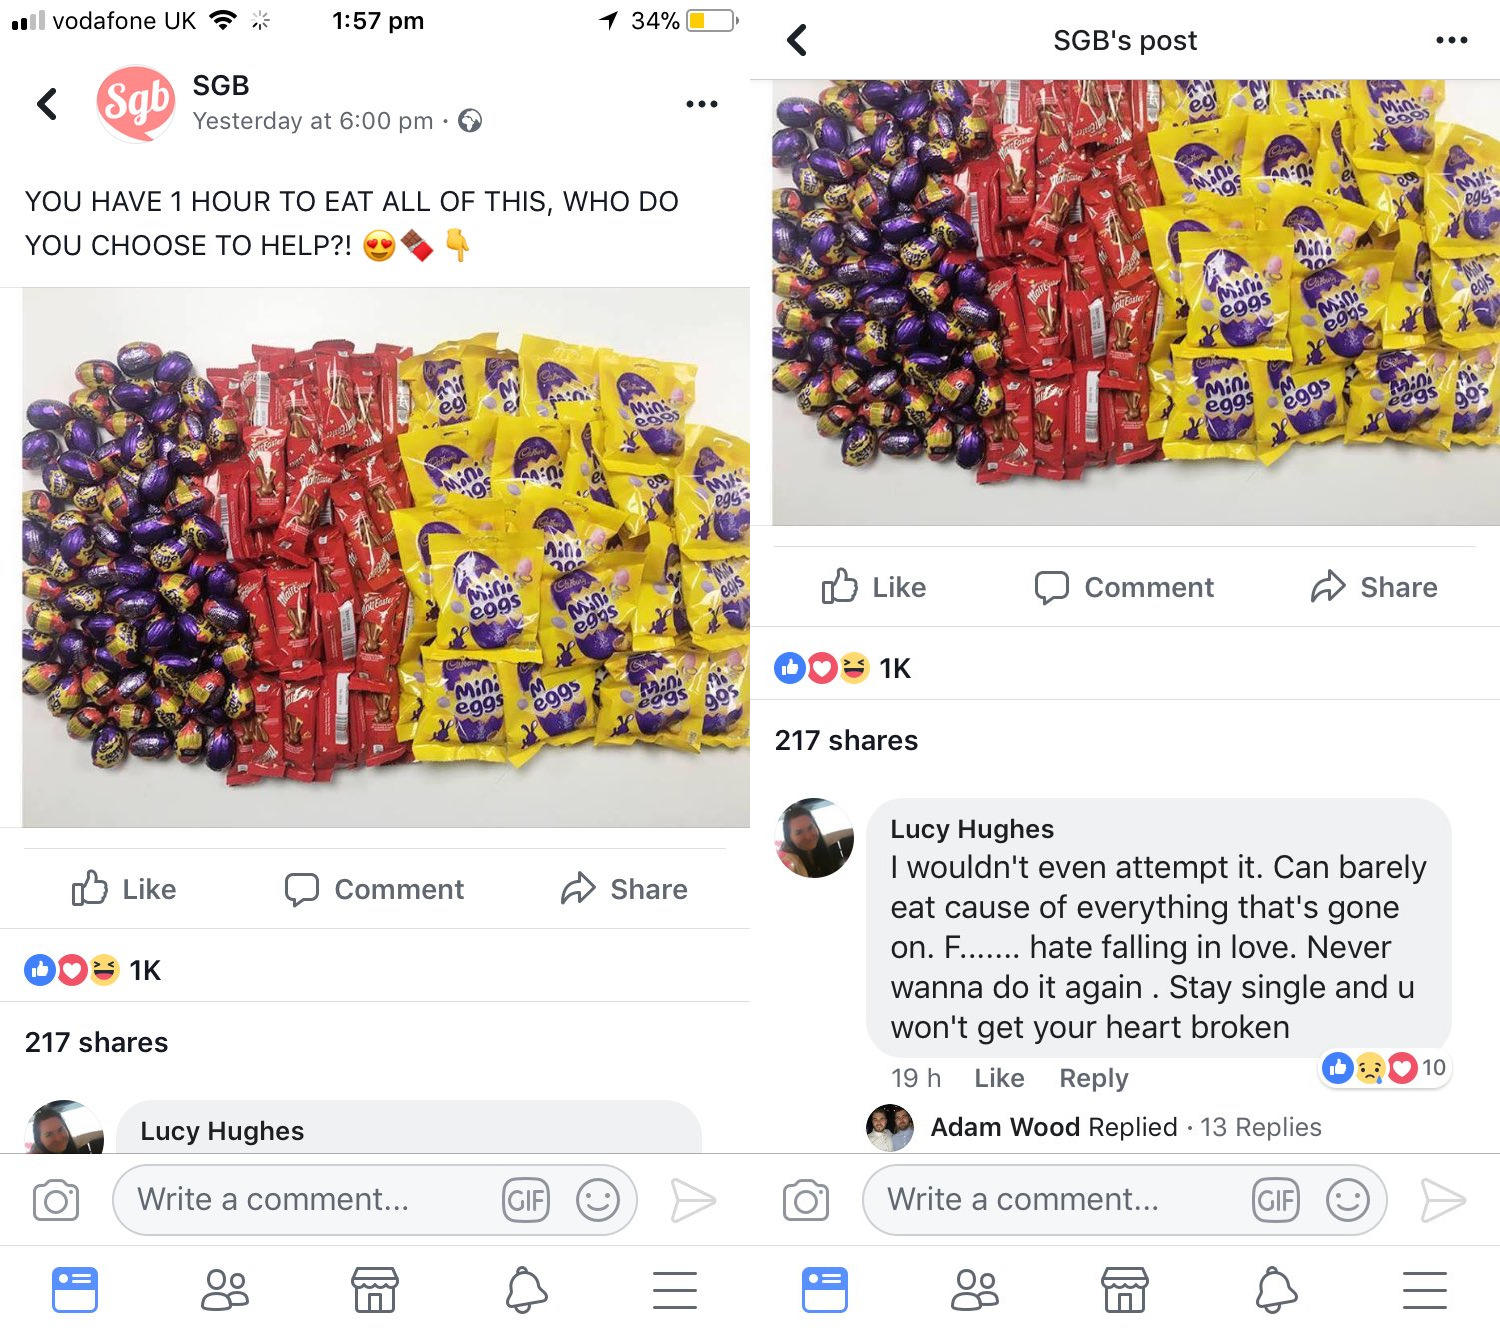Go to News Feed in right bottom bar
The height and width of the screenshot is (1334, 1500).
click(x=825, y=1289)
